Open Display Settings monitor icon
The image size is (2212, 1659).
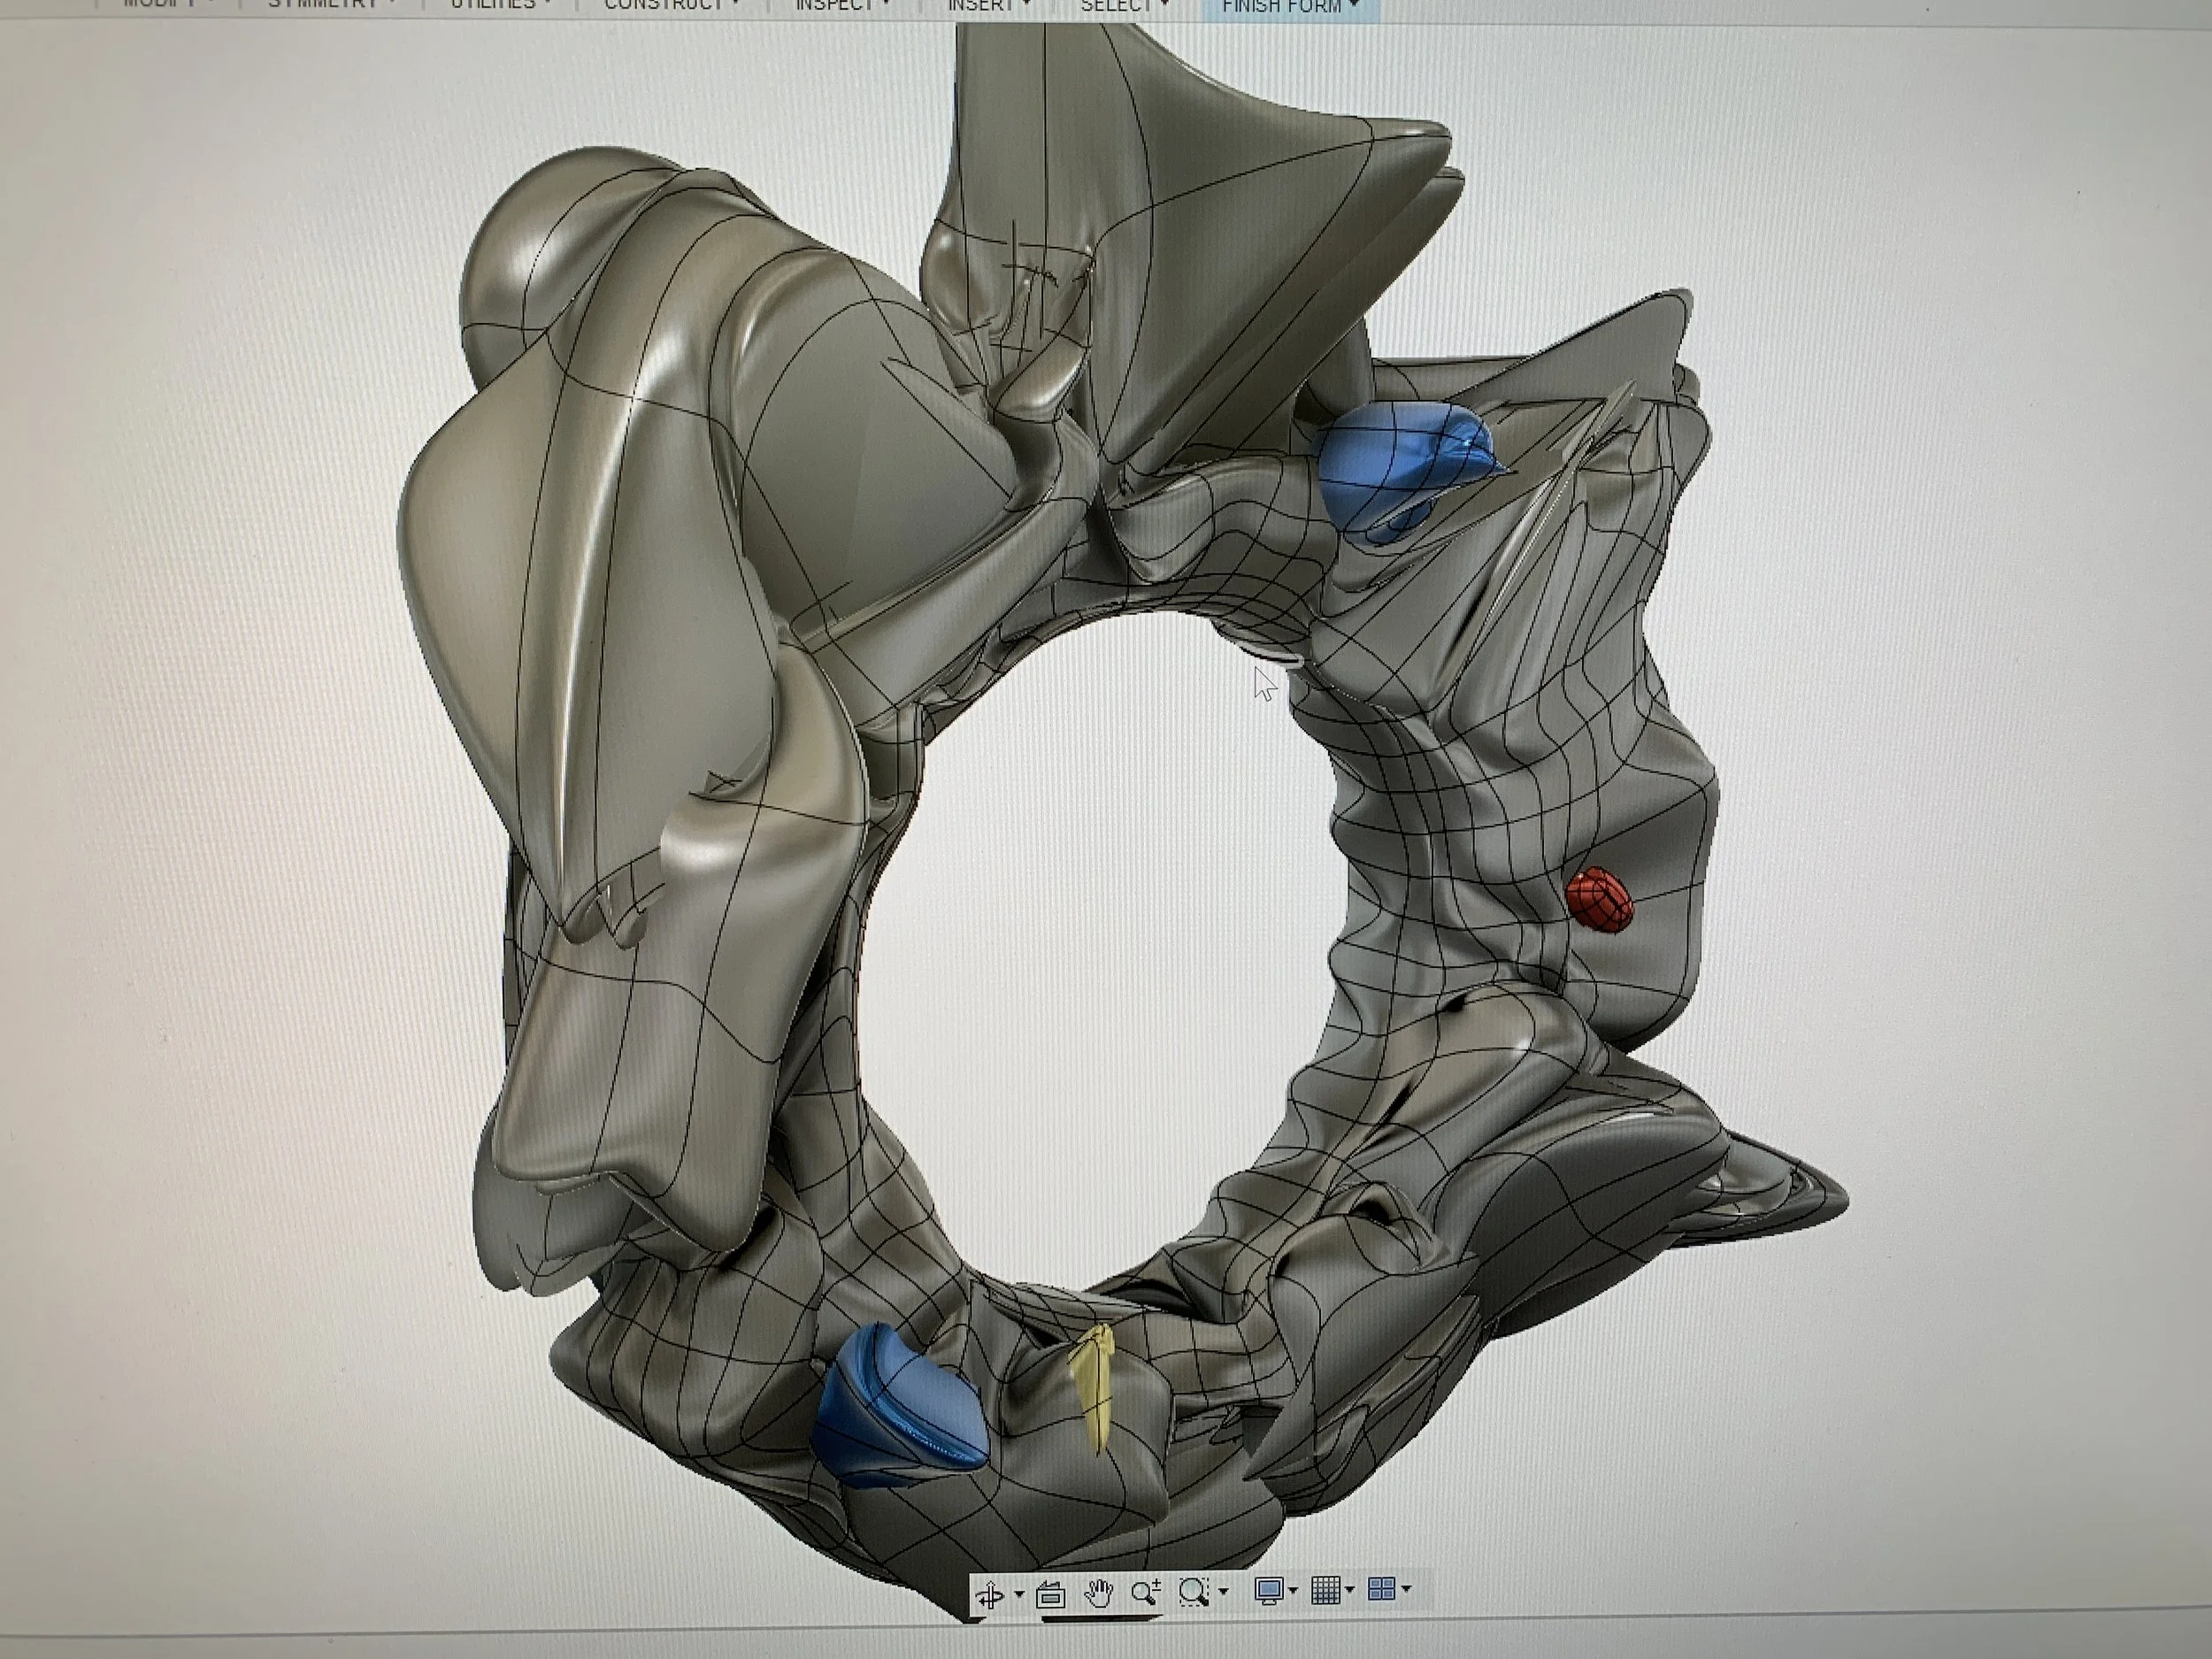[1268, 1590]
